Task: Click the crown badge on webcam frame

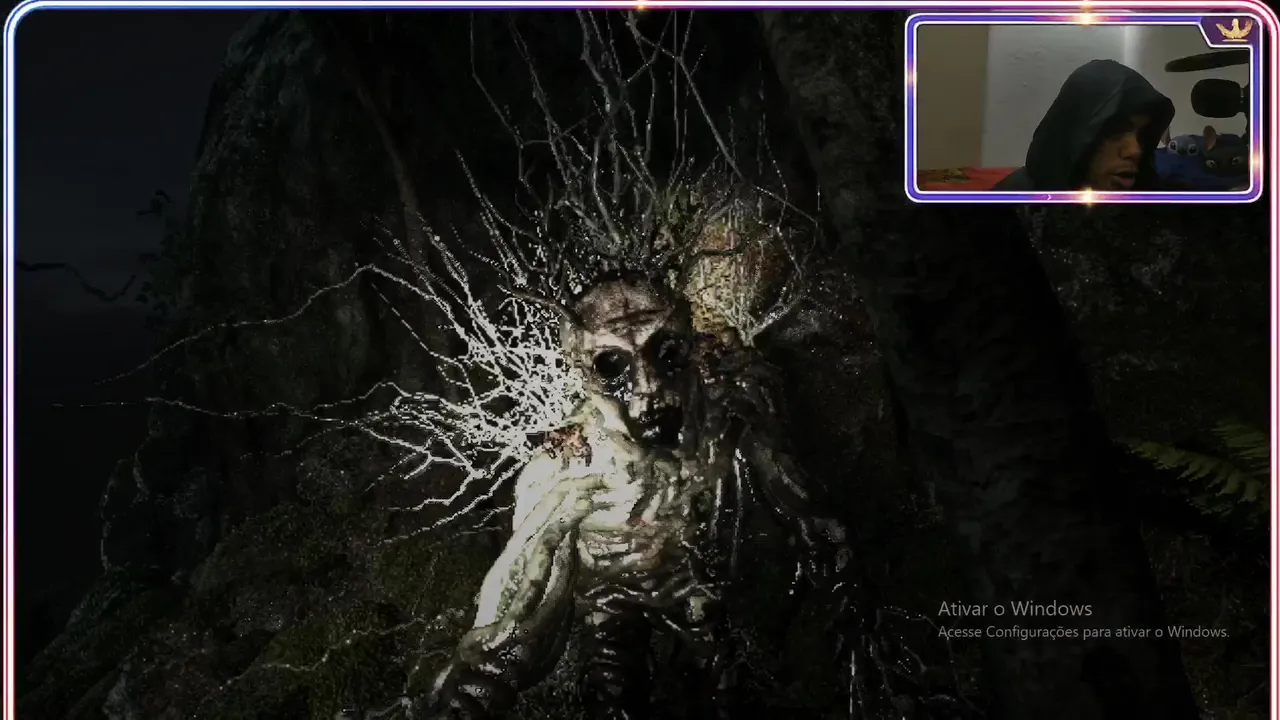Action: click(1233, 29)
